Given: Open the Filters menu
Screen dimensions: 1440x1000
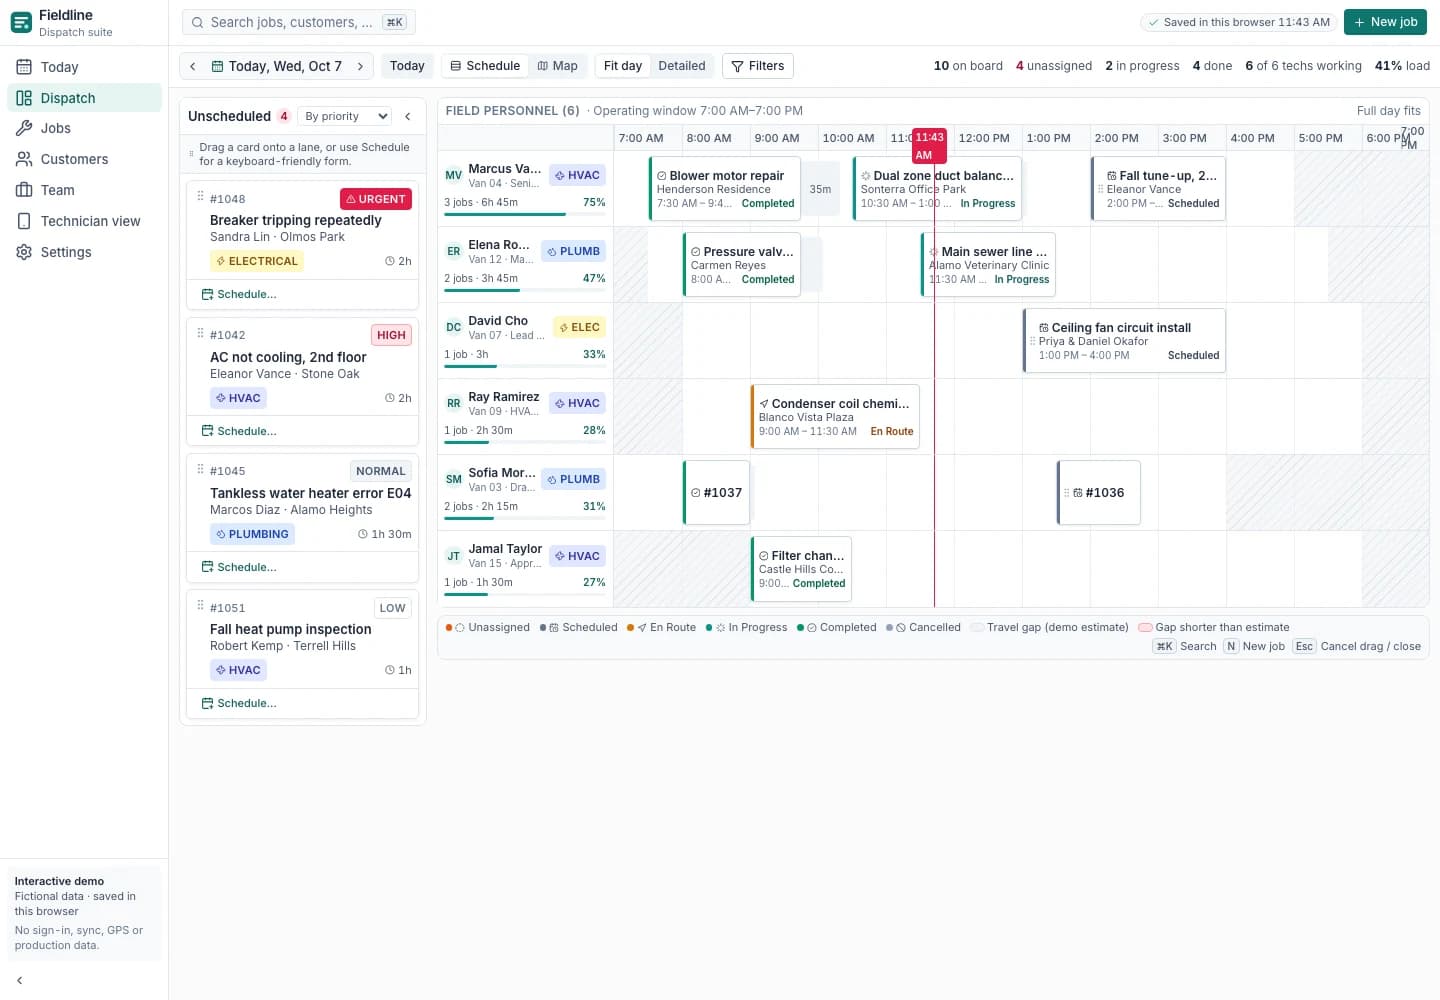Looking at the screenshot, I should [757, 66].
